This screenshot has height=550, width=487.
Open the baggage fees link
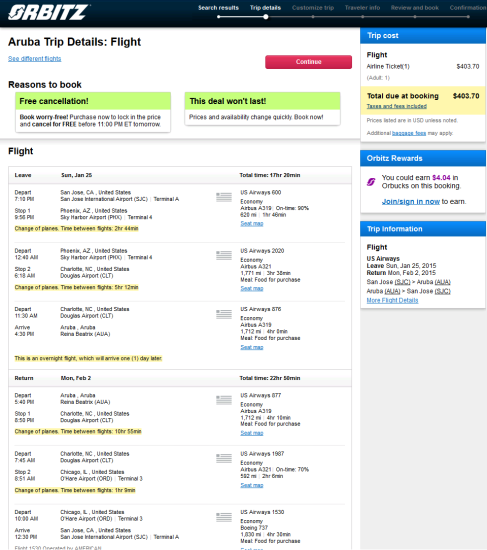[x=409, y=133]
